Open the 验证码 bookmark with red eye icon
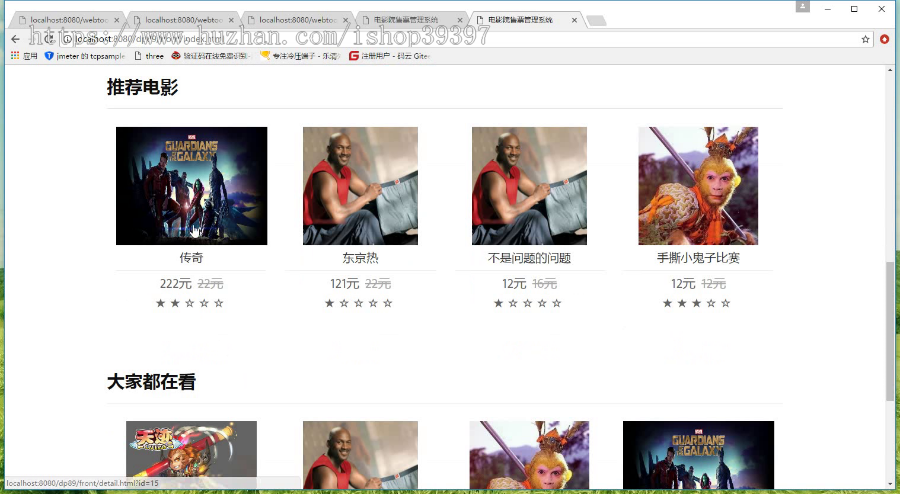The width and height of the screenshot is (900, 494). 211,56
